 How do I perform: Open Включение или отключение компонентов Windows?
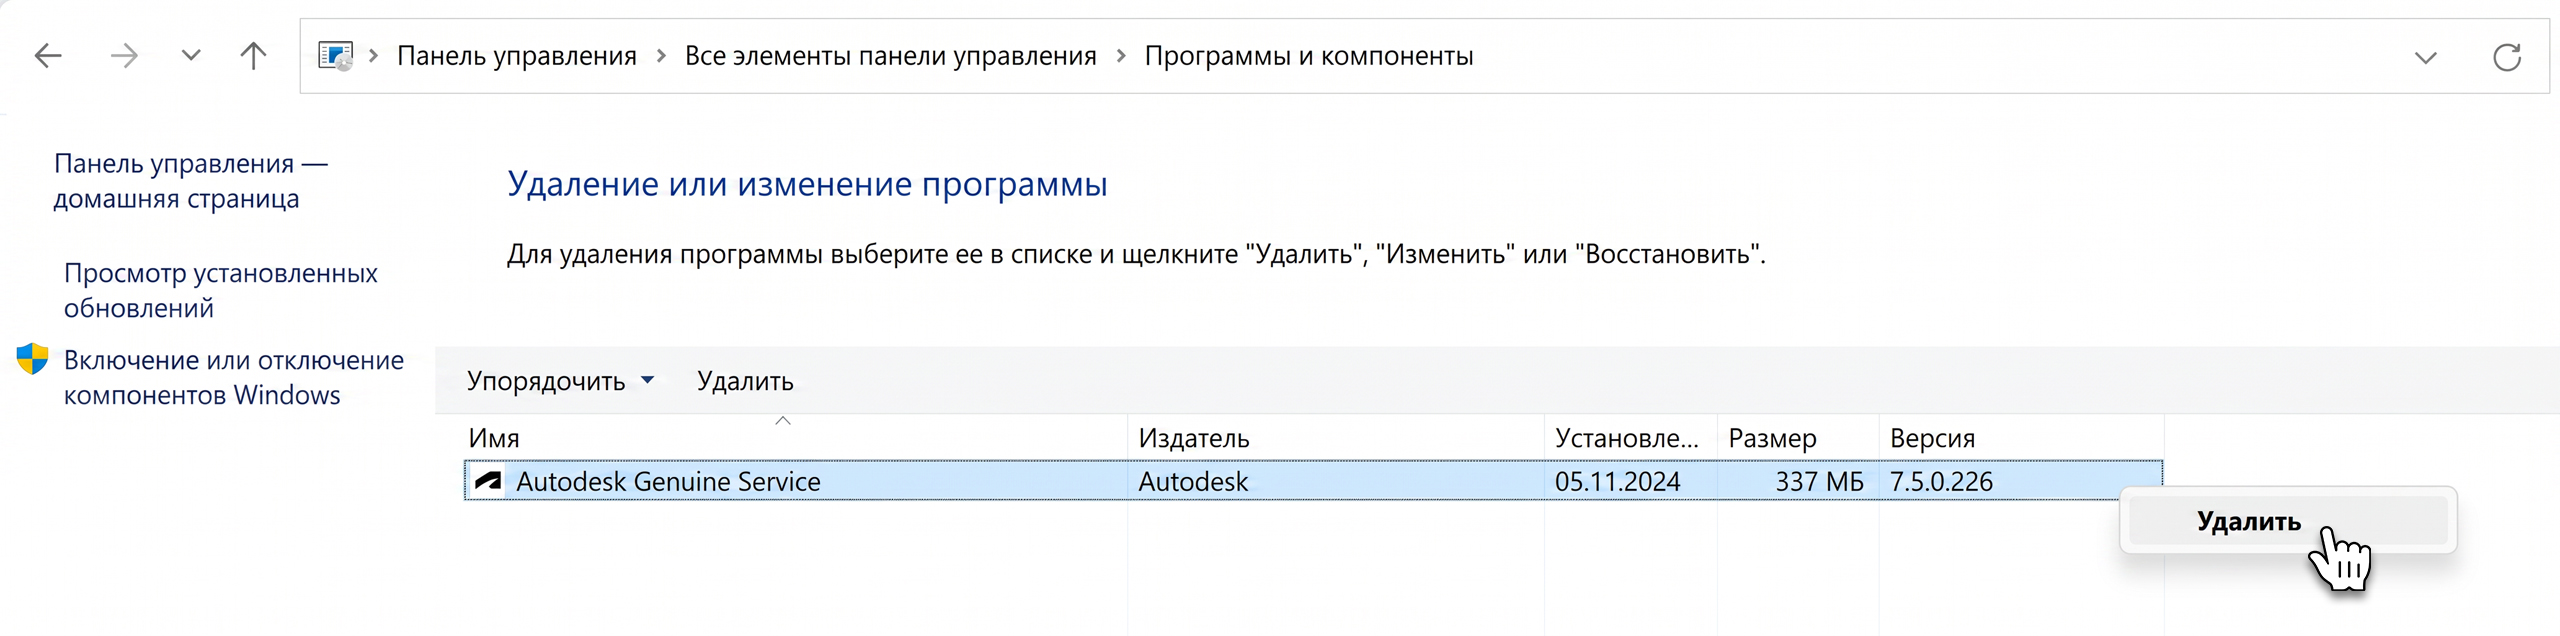pyautogui.click(x=234, y=378)
